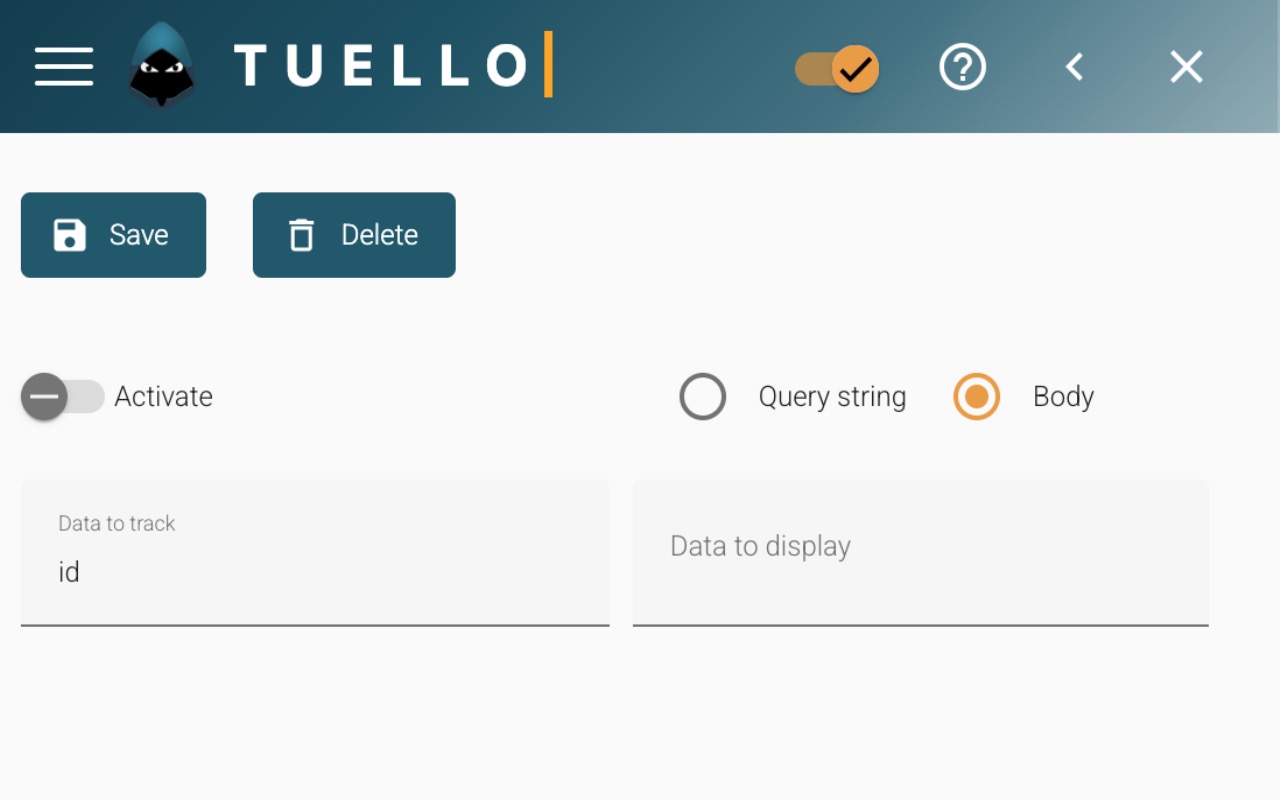Close the Tuello panel with X
The image size is (1280, 800).
coord(1186,67)
